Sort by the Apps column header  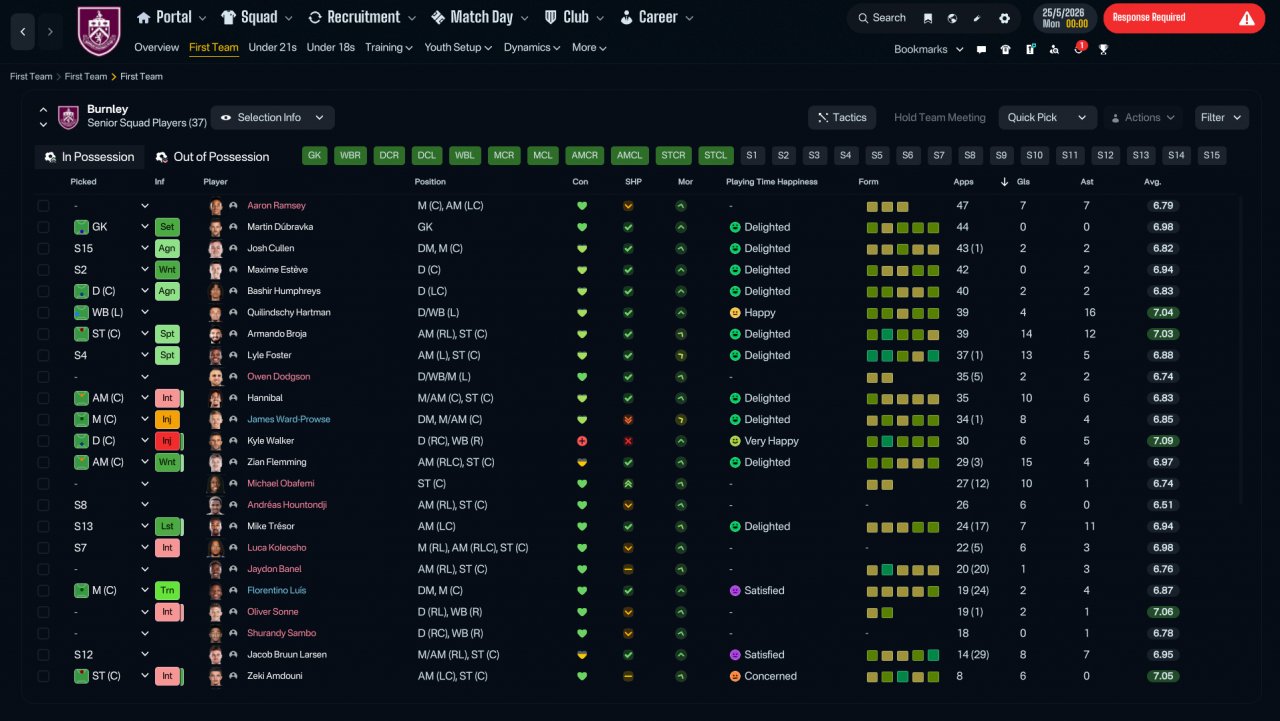[x=963, y=182]
